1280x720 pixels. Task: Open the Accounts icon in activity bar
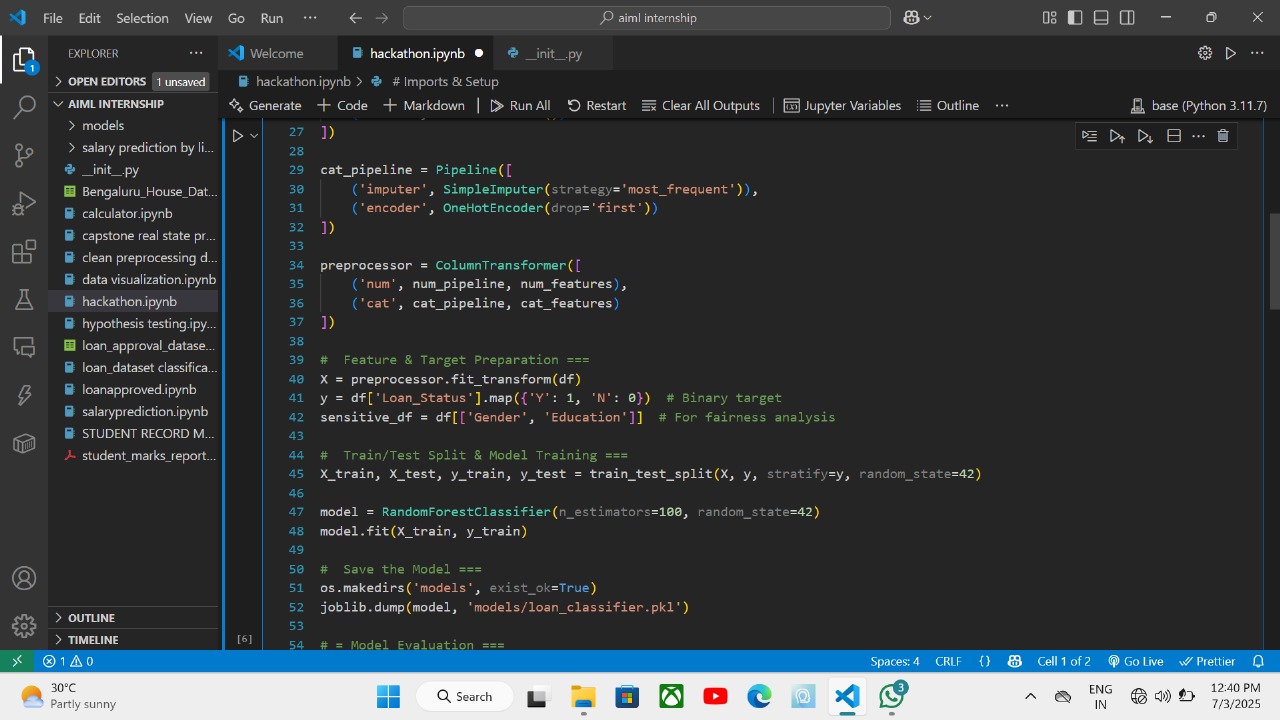[24, 578]
